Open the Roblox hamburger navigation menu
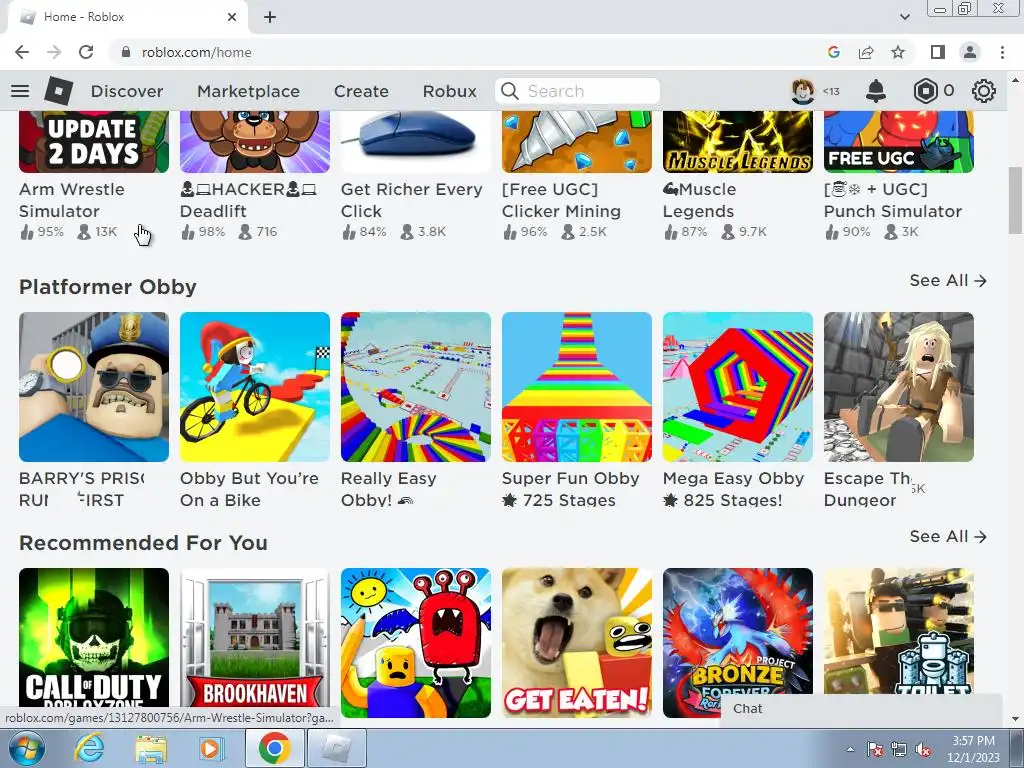 click(20, 91)
